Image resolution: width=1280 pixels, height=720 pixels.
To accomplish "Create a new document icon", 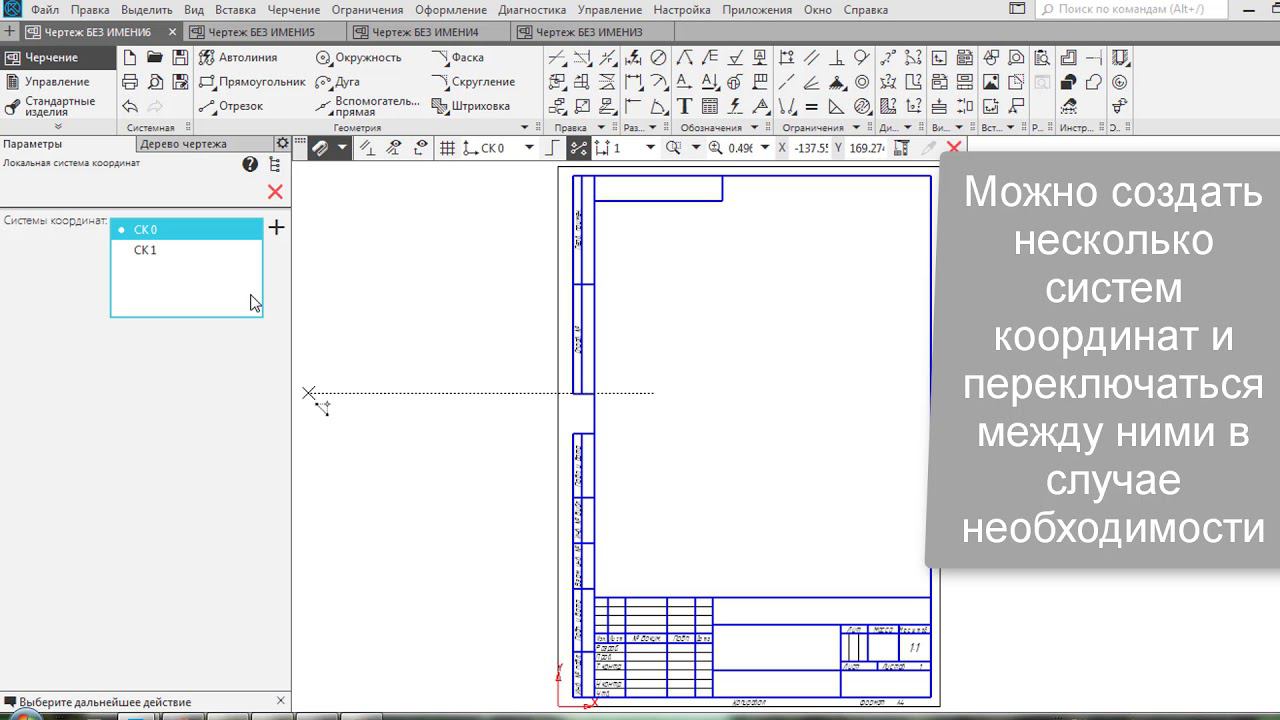I will (130, 58).
